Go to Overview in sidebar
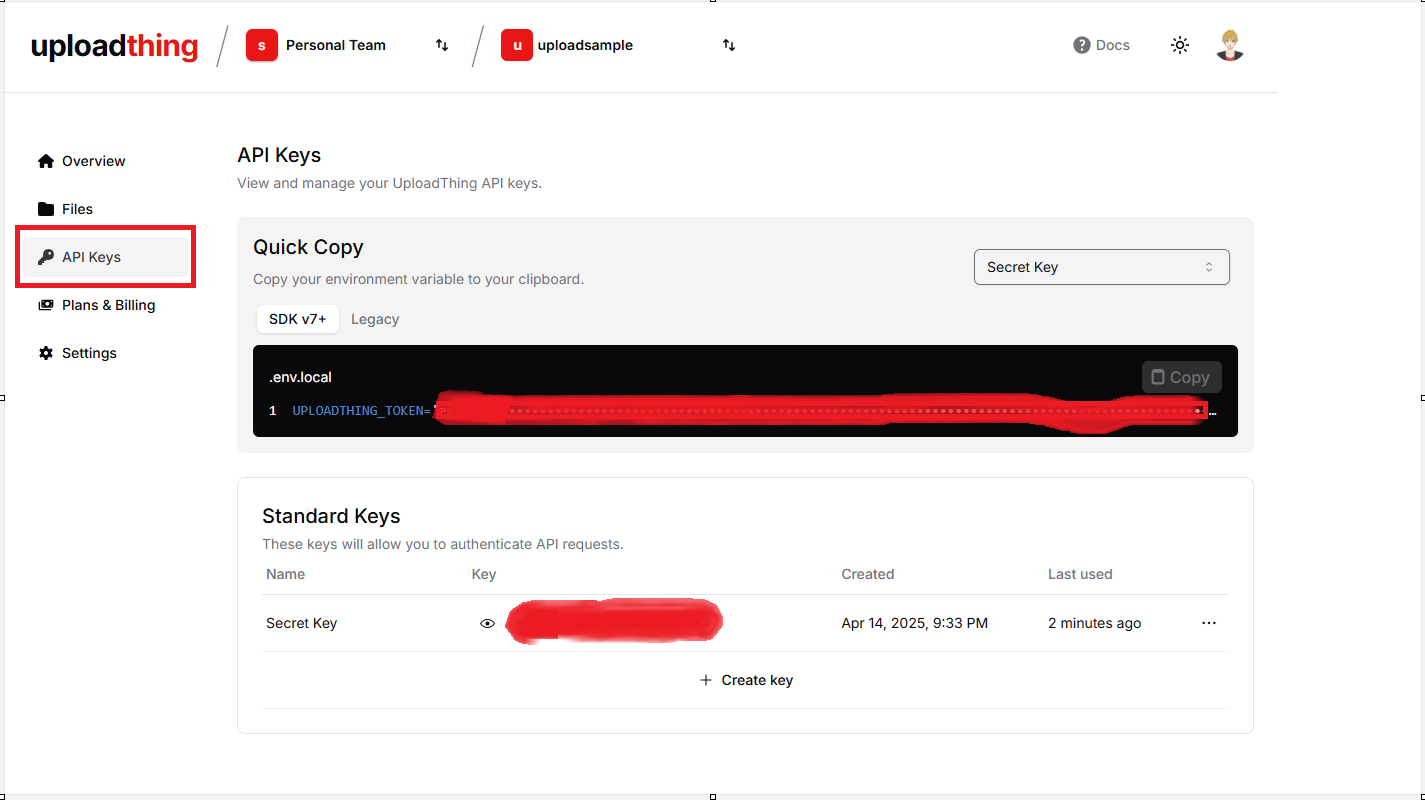The height and width of the screenshot is (800, 1425). coord(105,161)
